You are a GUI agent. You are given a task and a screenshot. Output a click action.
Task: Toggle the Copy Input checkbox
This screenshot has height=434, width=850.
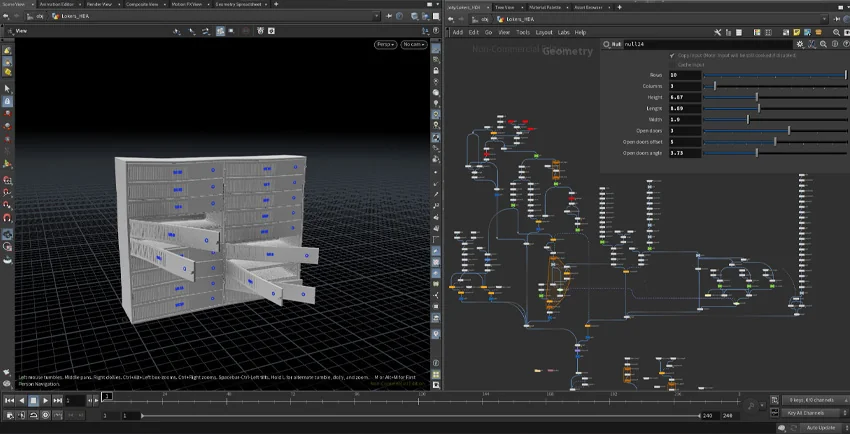click(x=672, y=55)
